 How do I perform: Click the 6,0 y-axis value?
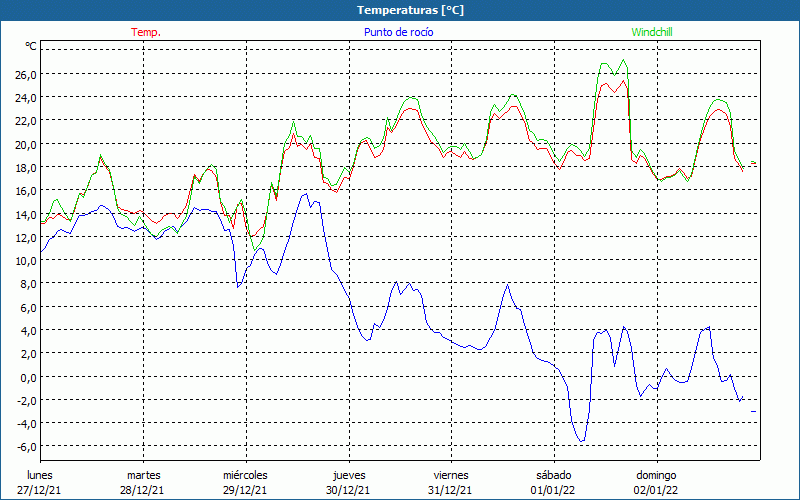click(28, 307)
